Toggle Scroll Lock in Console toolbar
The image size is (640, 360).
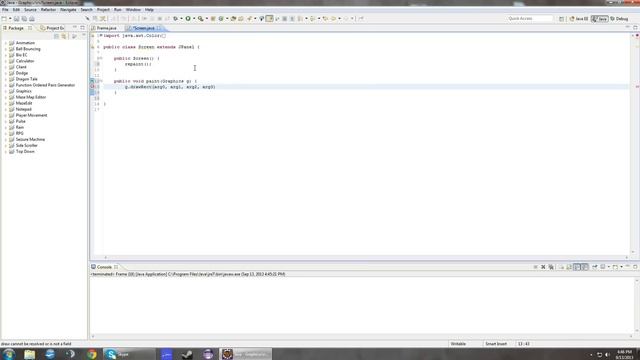(569, 267)
